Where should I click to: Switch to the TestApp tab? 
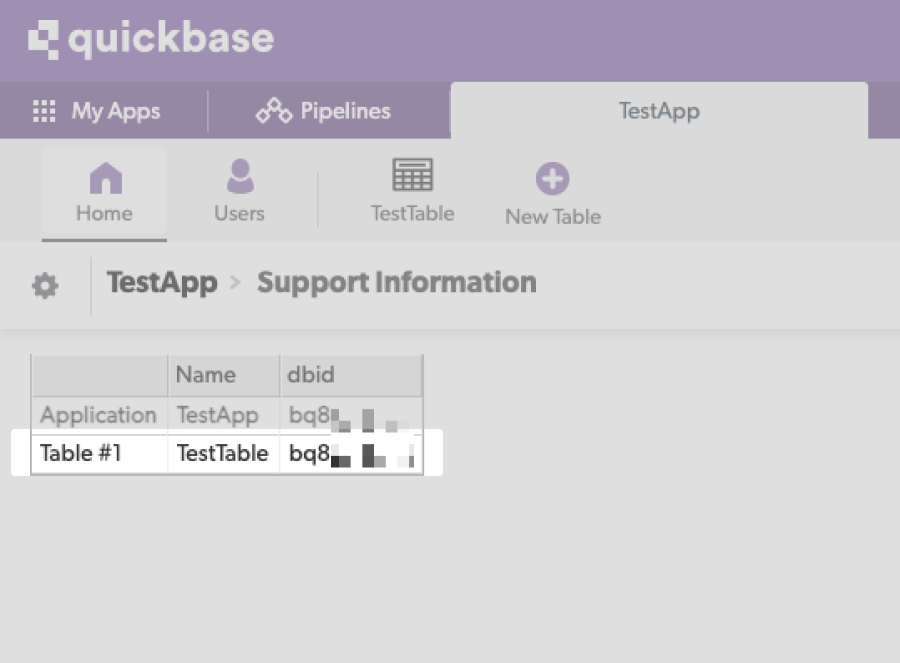point(659,111)
